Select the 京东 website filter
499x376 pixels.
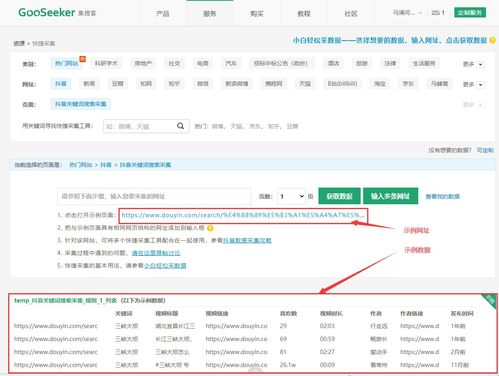coord(408,84)
